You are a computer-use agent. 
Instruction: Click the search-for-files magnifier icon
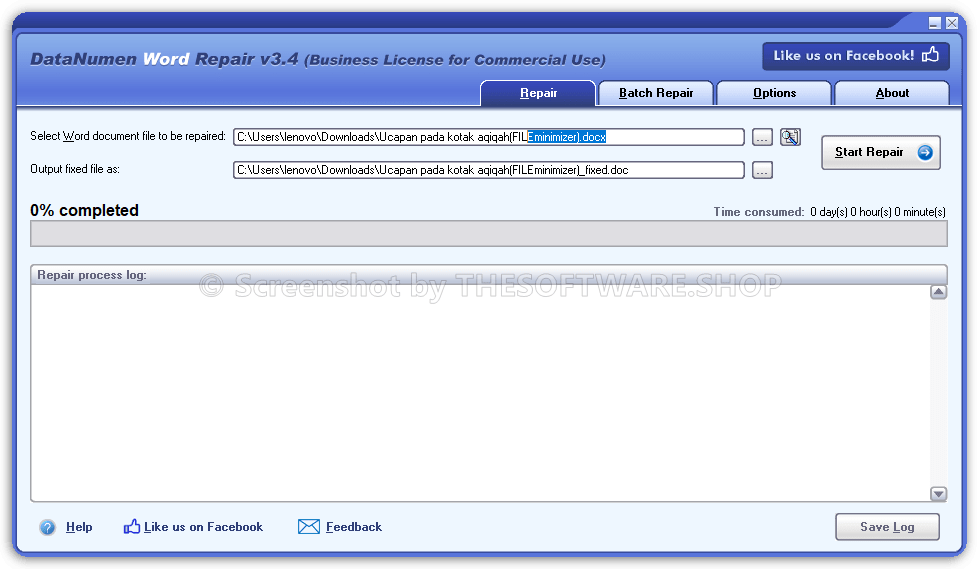(790, 137)
